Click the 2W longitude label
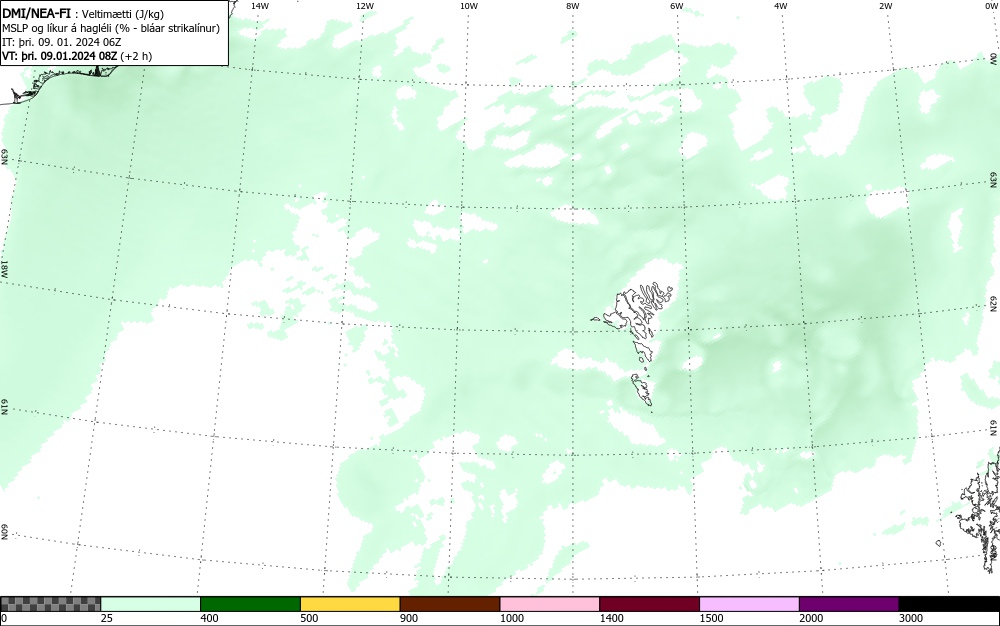 (885, 6)
